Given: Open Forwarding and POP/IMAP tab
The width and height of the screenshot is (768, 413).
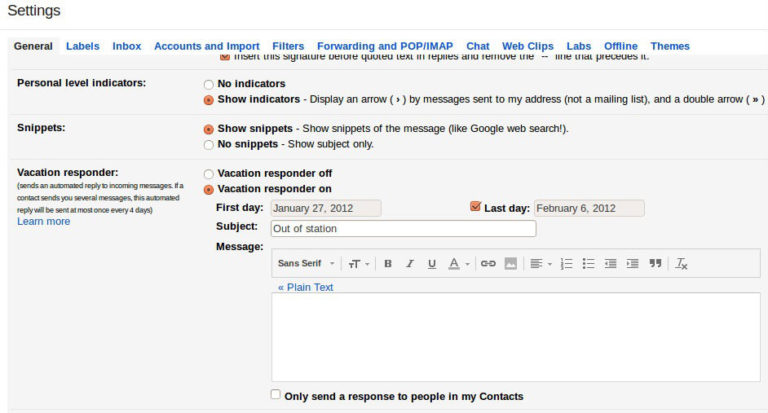Looking at the screenshot, I should (x=385, y=46).
